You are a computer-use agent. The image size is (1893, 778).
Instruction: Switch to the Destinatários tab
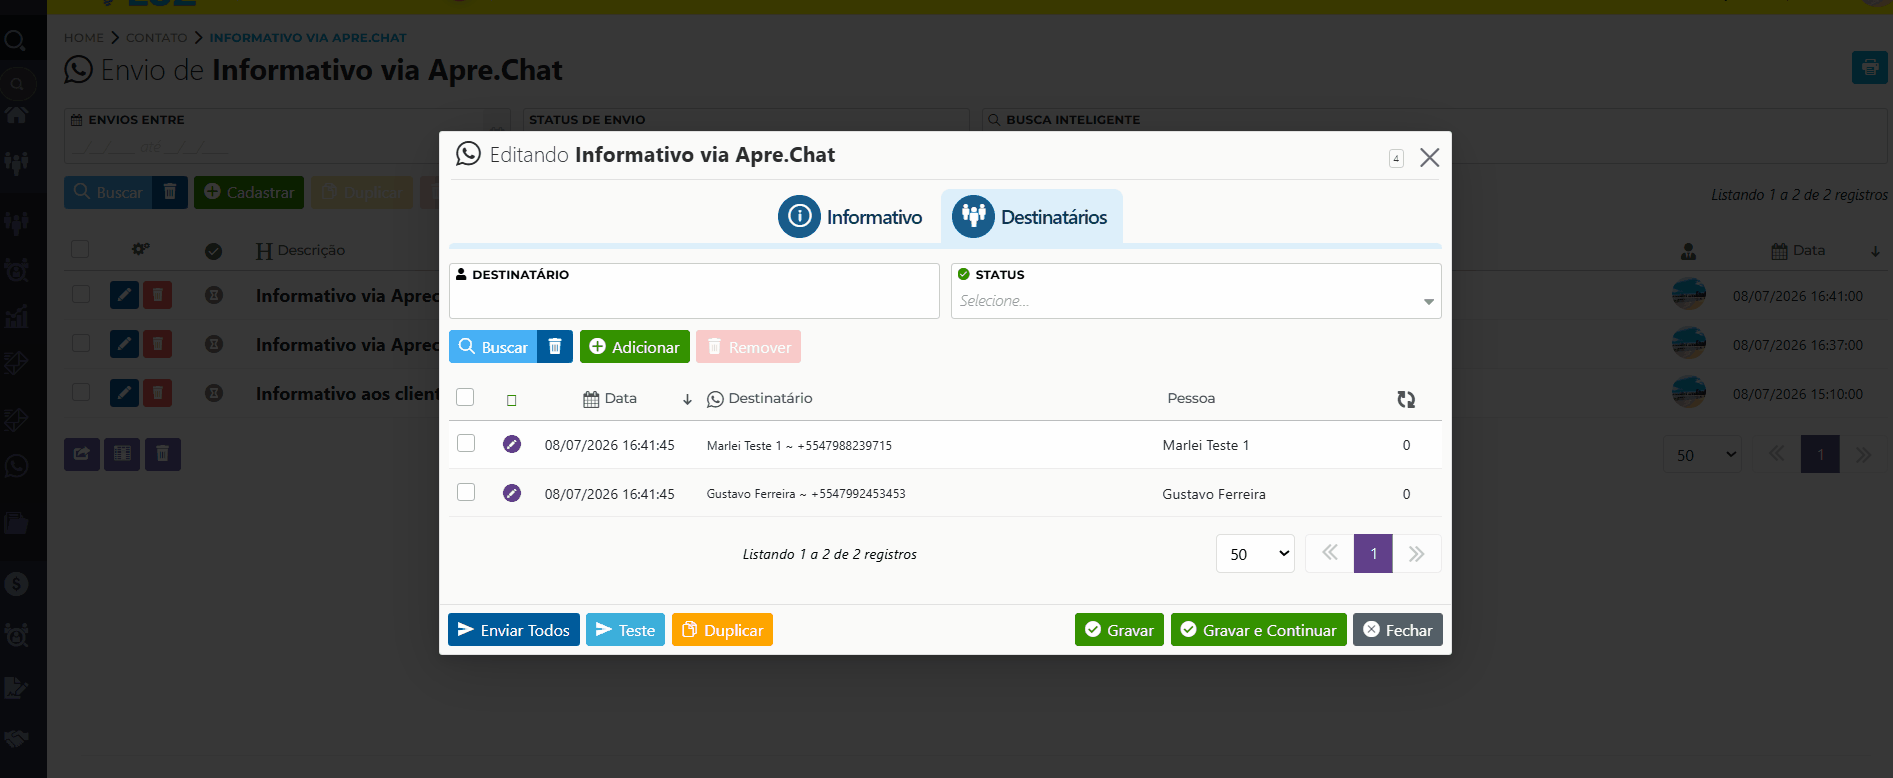[1031, 217]
